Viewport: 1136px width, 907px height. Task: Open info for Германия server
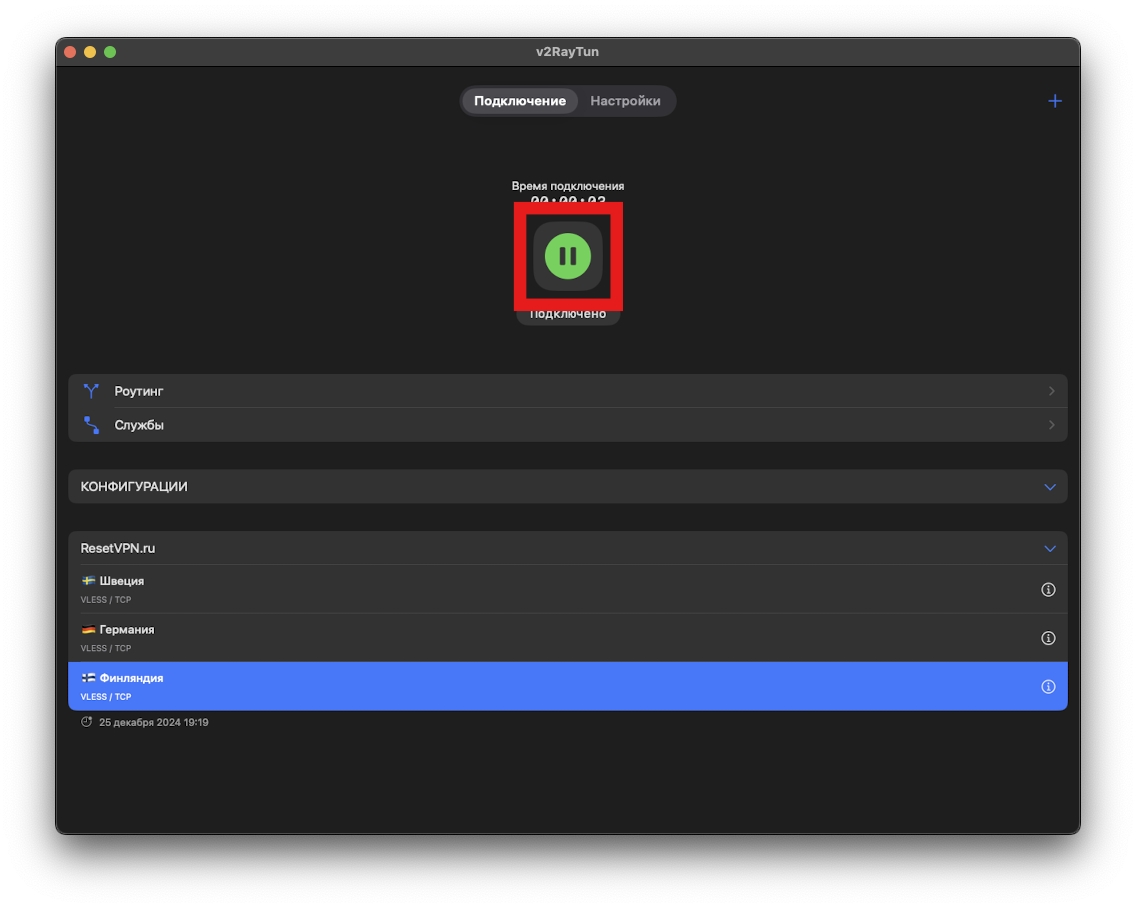coord(1048,638)
